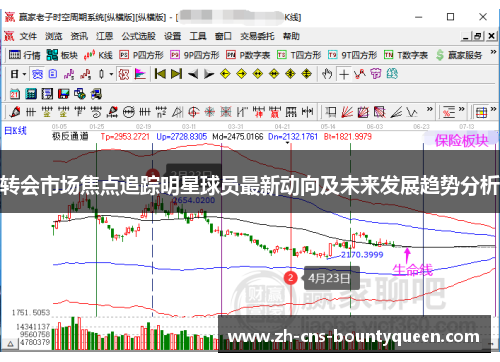Screen dimensions: 500x362
Task: Restore the inner child window
Action: click(x=478, y=36)
